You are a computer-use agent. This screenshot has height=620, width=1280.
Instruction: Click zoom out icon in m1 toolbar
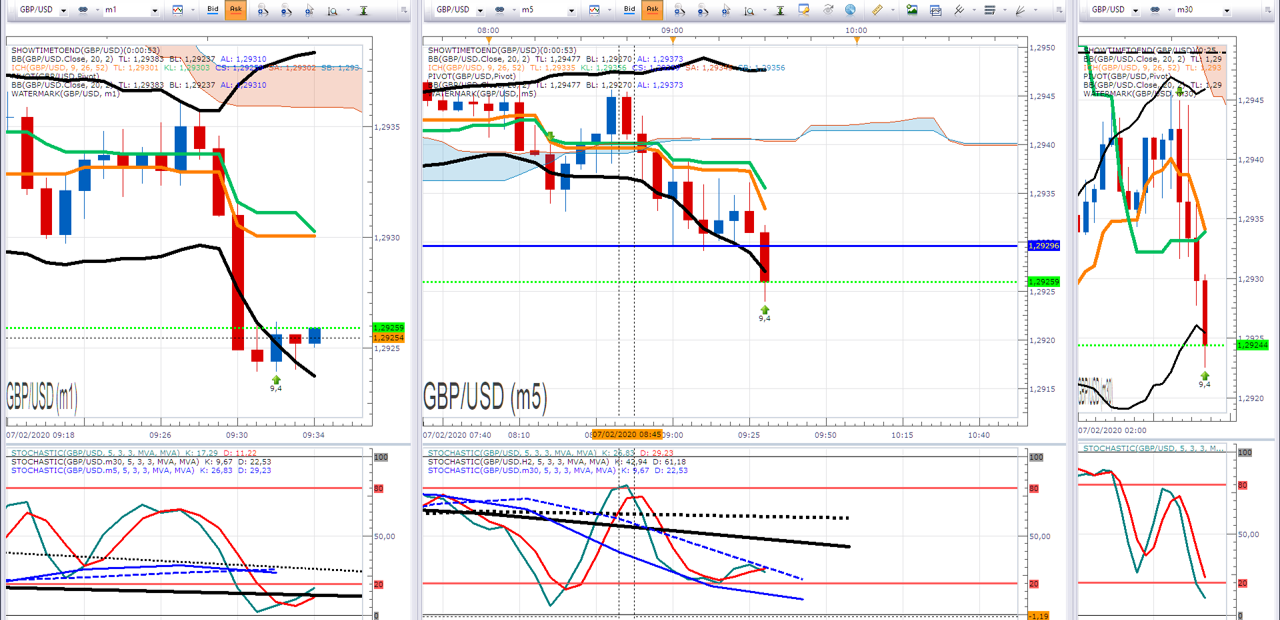click(286, 10)
